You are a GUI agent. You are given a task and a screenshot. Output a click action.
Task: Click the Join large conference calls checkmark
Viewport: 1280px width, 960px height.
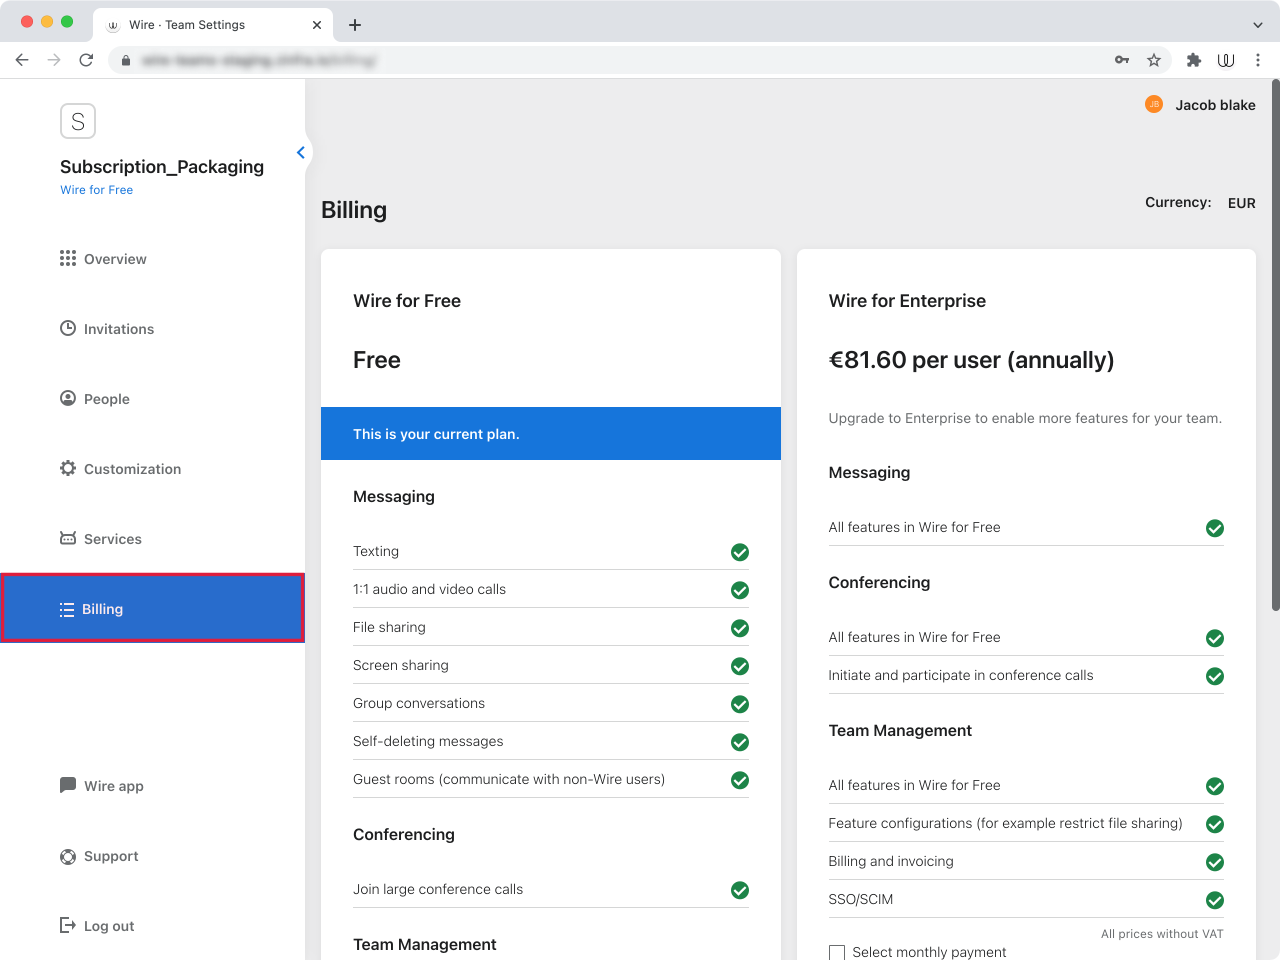coord(740,890)
